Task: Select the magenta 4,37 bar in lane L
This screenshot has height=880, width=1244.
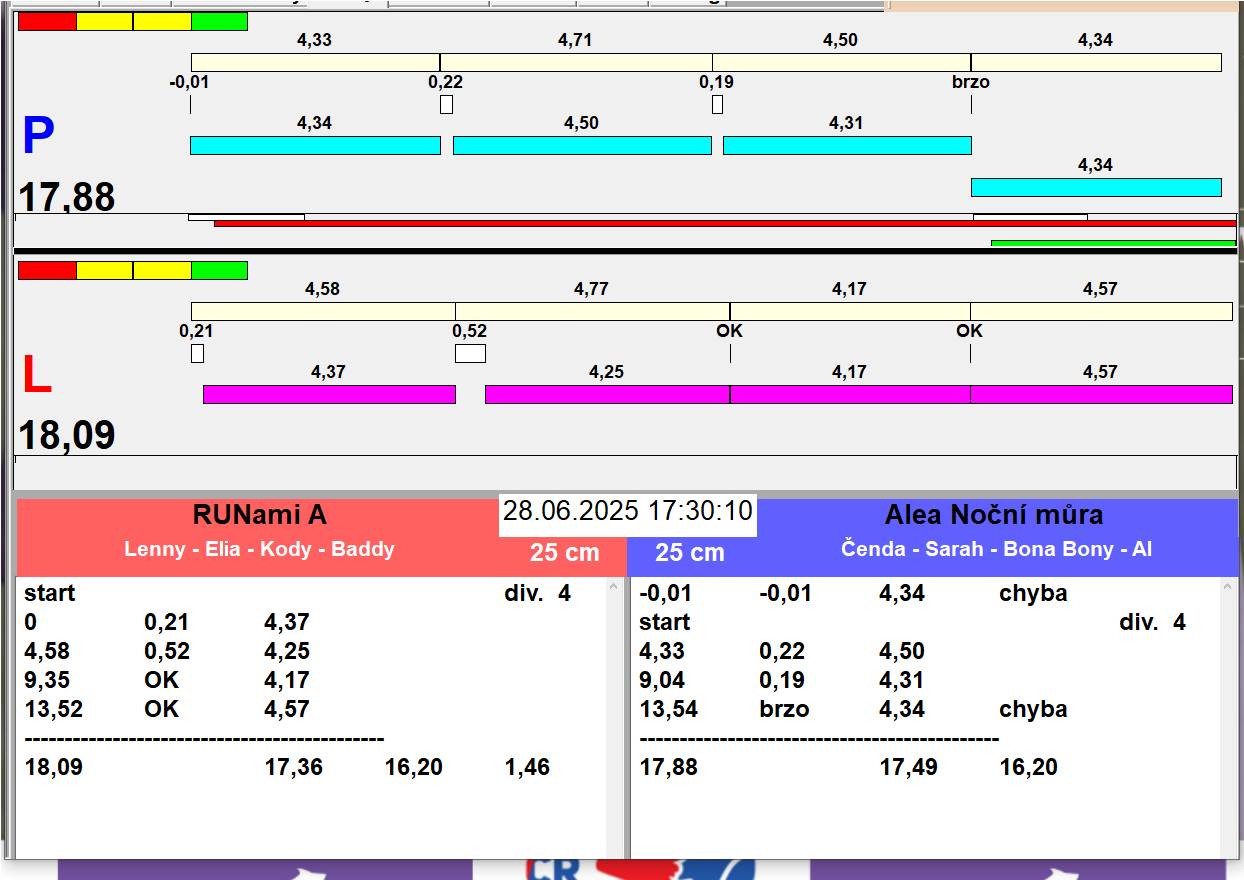Action: coord(329,394)
